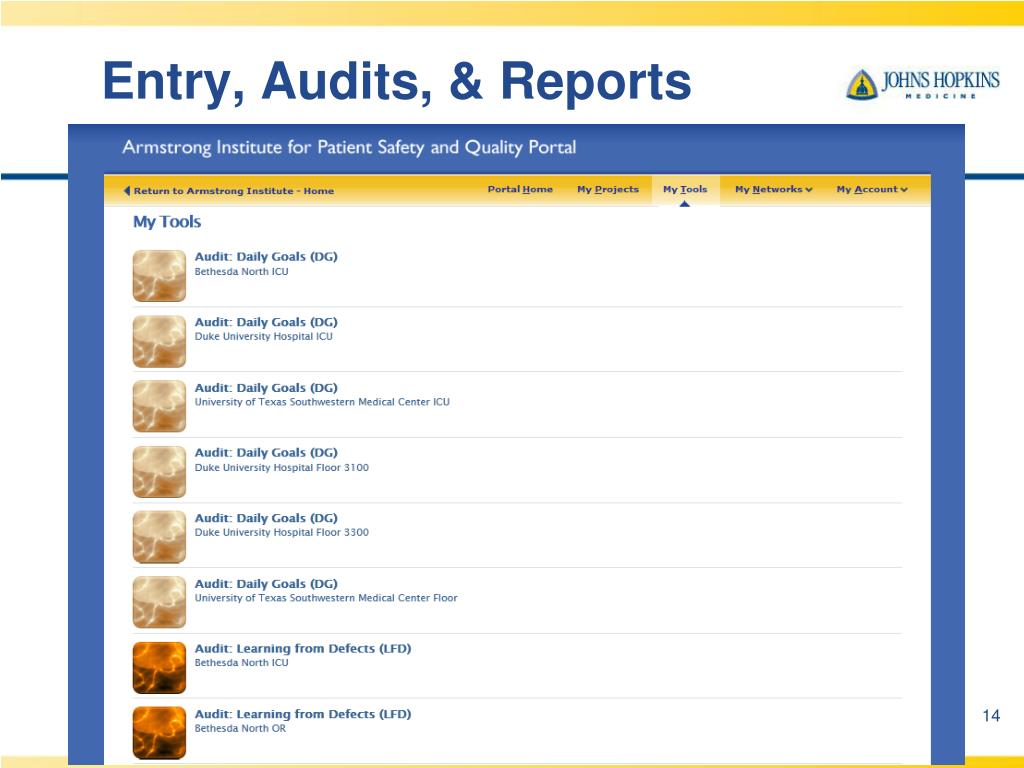
Task: Open Audit: Learning from Defects link above Bethesda North ICU
Action: click(x=303, y=648)
